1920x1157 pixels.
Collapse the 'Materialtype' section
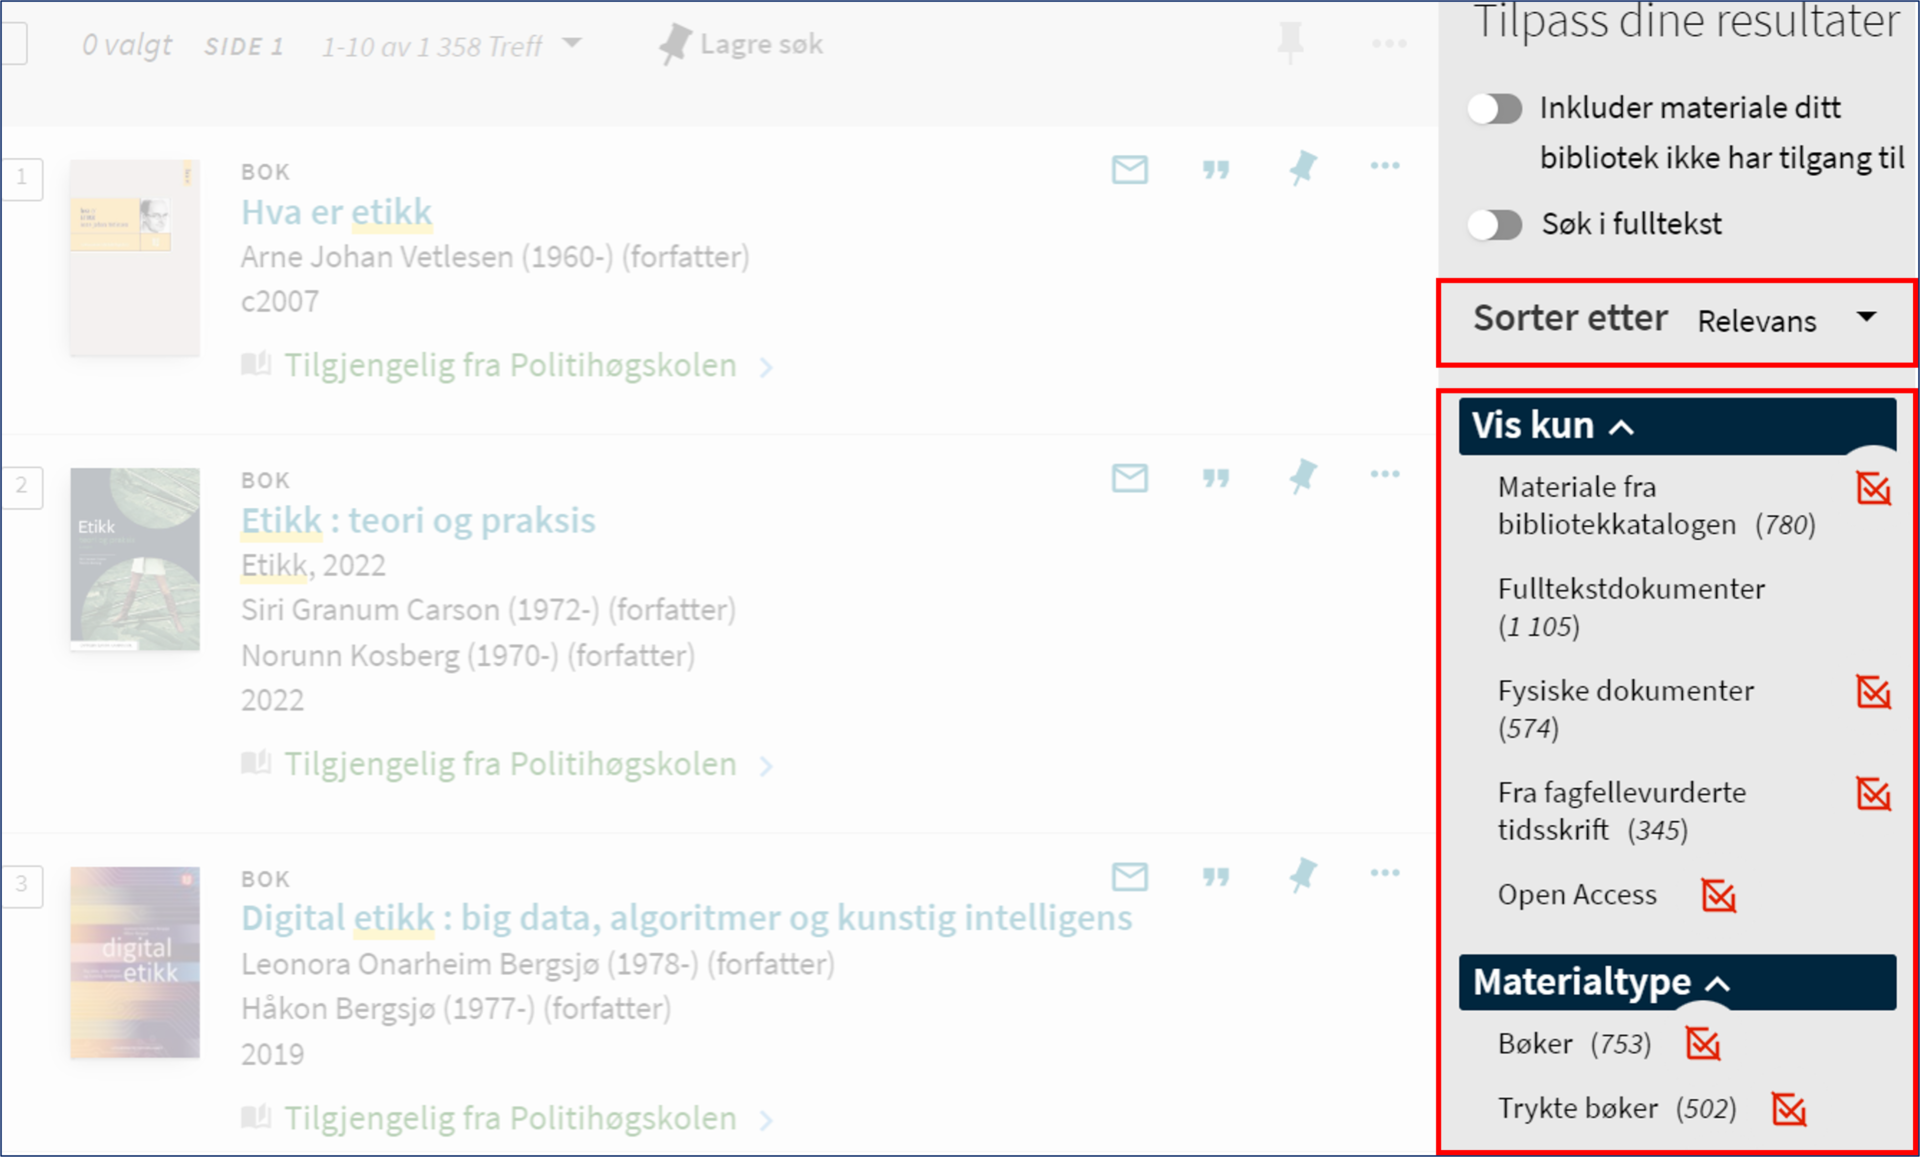(1677, 983)
